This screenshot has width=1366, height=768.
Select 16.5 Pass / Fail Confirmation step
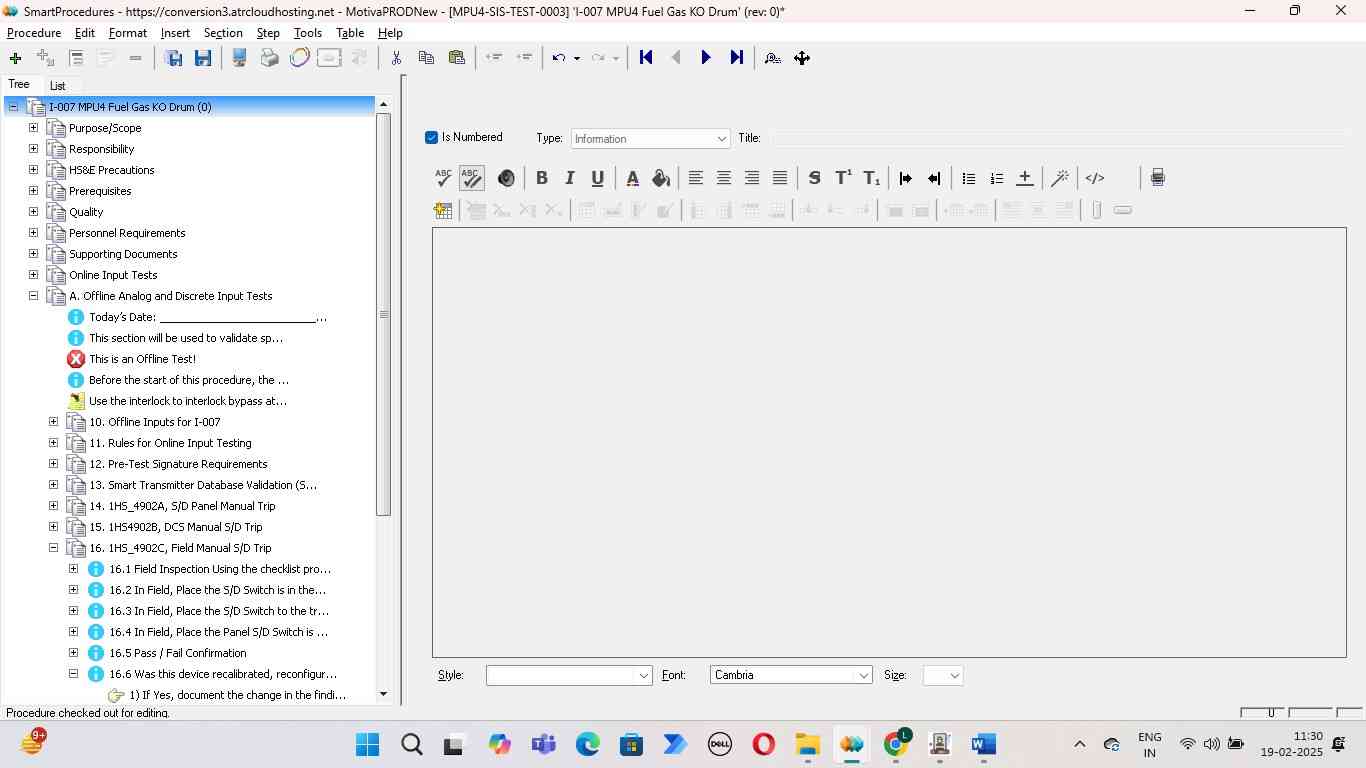tap(178, 653)
